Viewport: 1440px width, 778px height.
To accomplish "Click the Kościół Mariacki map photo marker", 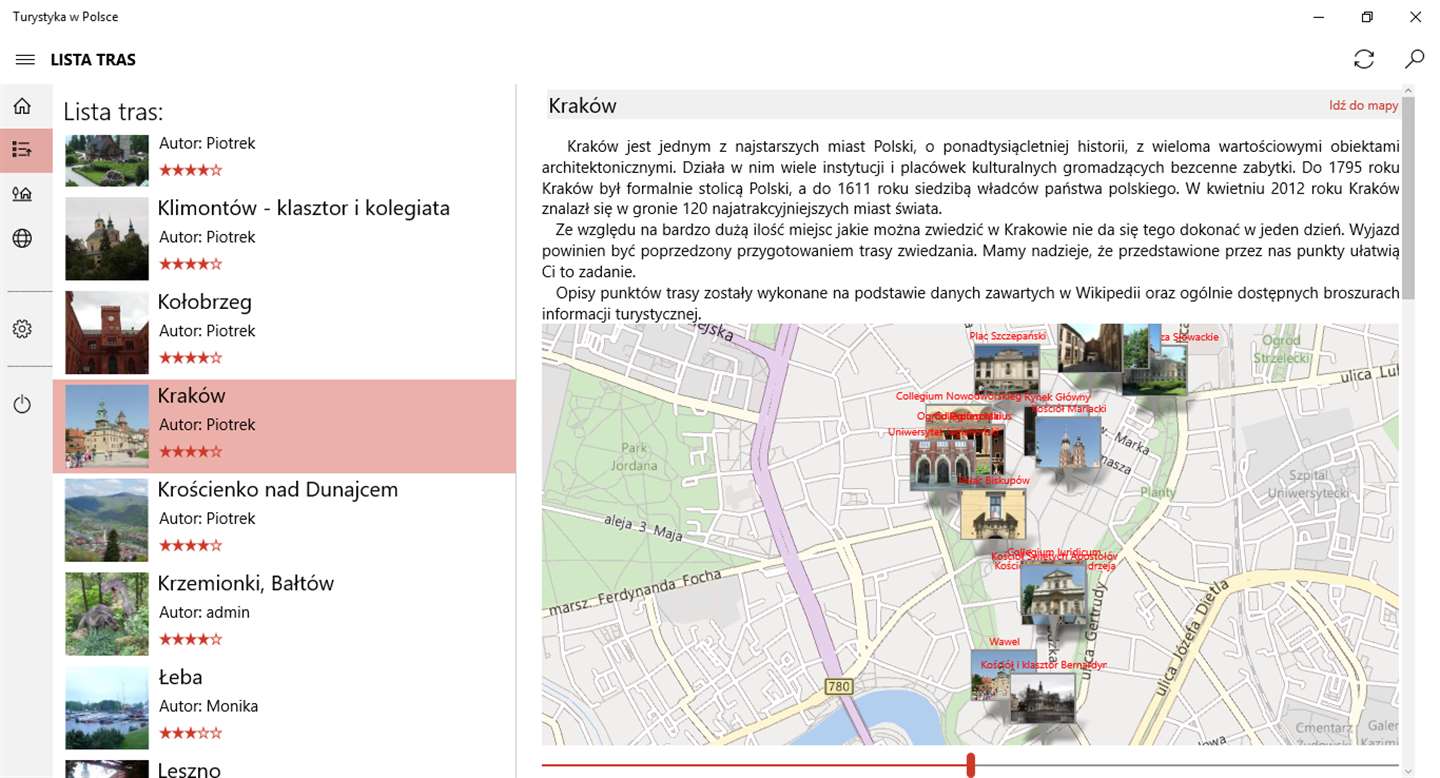I will click(1068, 441).
